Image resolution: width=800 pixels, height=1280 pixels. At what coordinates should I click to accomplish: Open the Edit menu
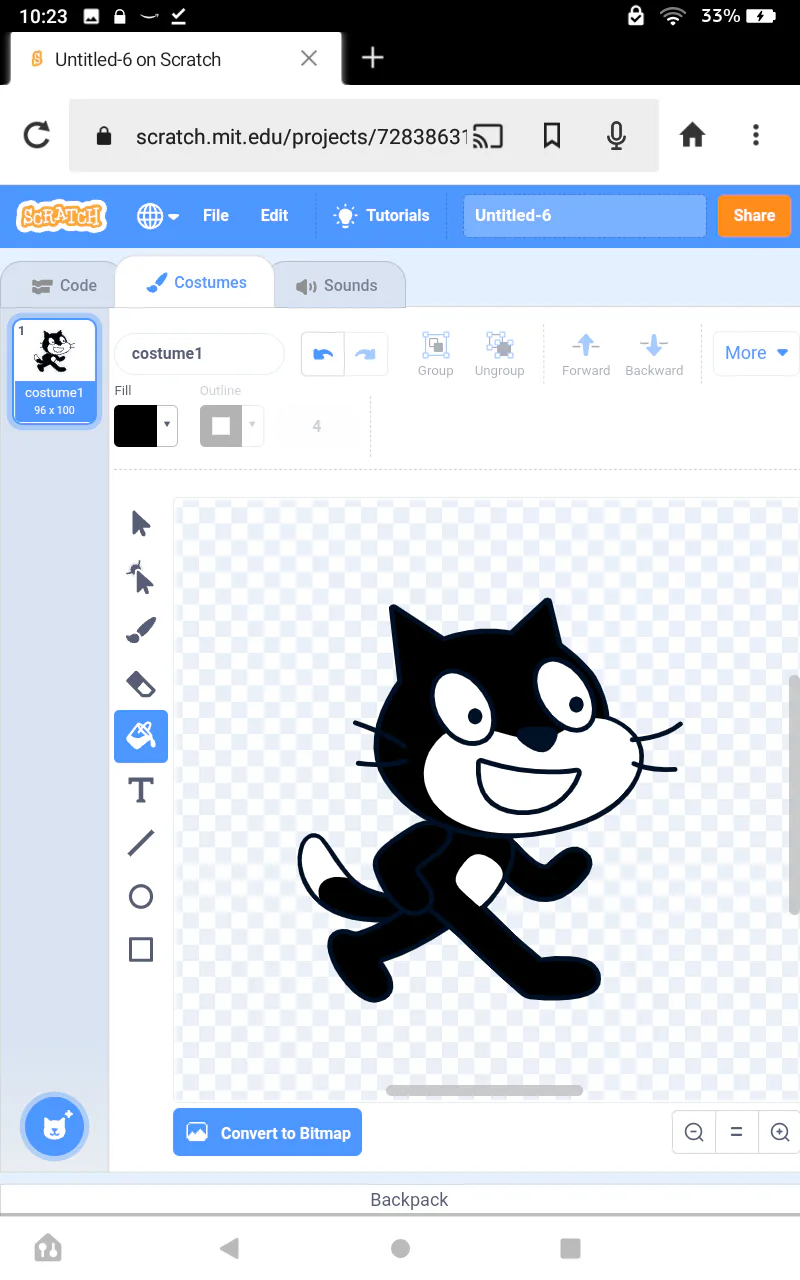coord(274,215)
